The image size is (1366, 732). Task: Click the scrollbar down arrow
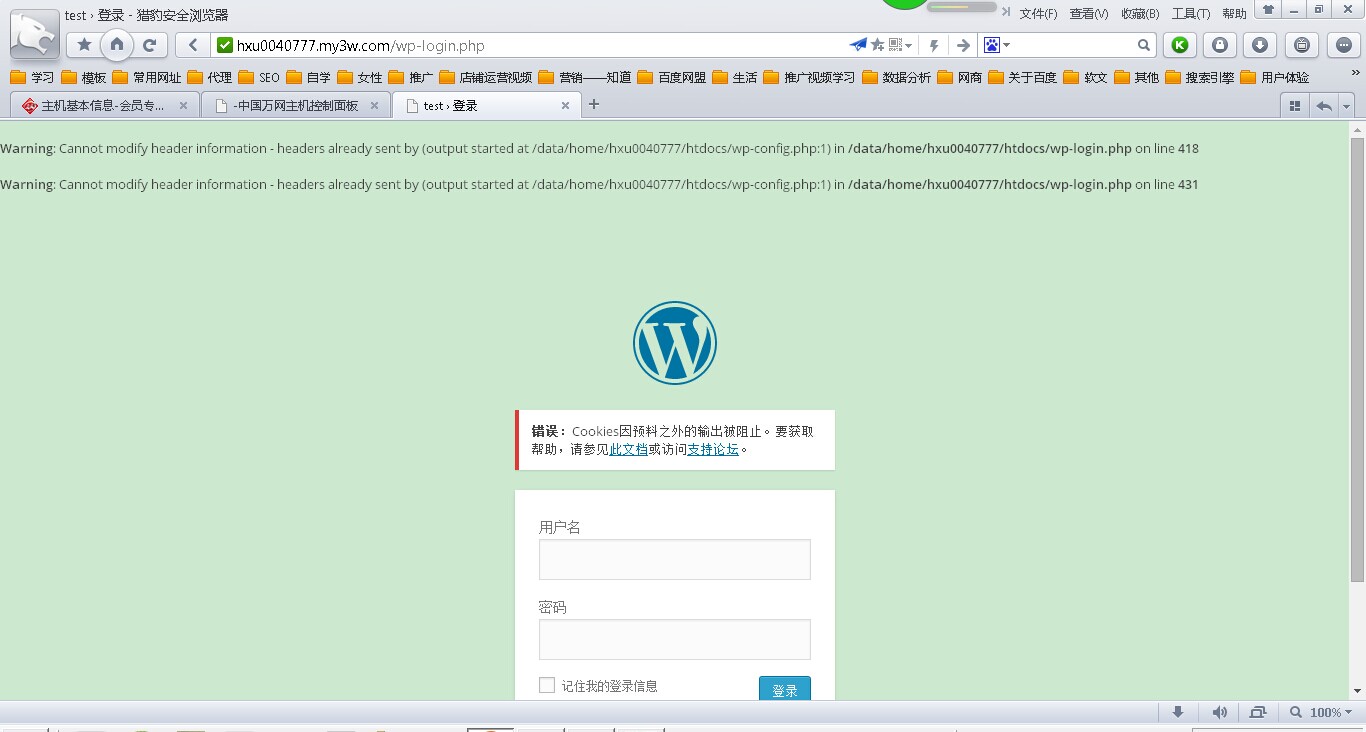[x=1357, y=691]
